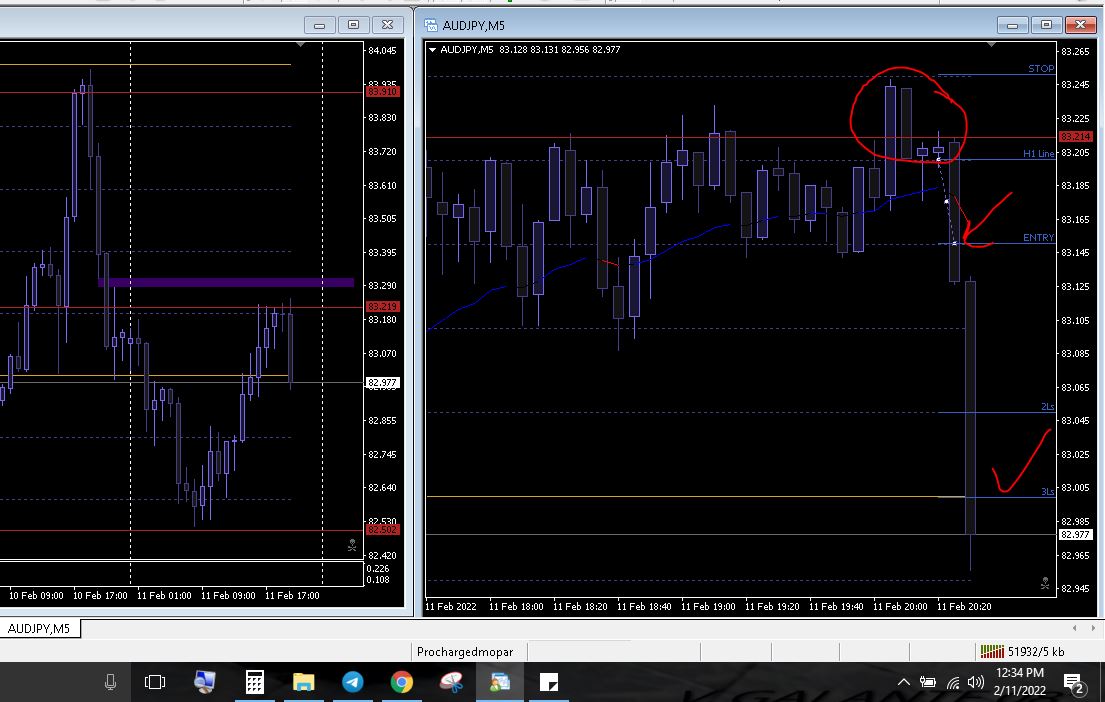This screenshot has width=1105, height=702.
Task: Open the Action Center notifications icon
Action: (1073, 682)
